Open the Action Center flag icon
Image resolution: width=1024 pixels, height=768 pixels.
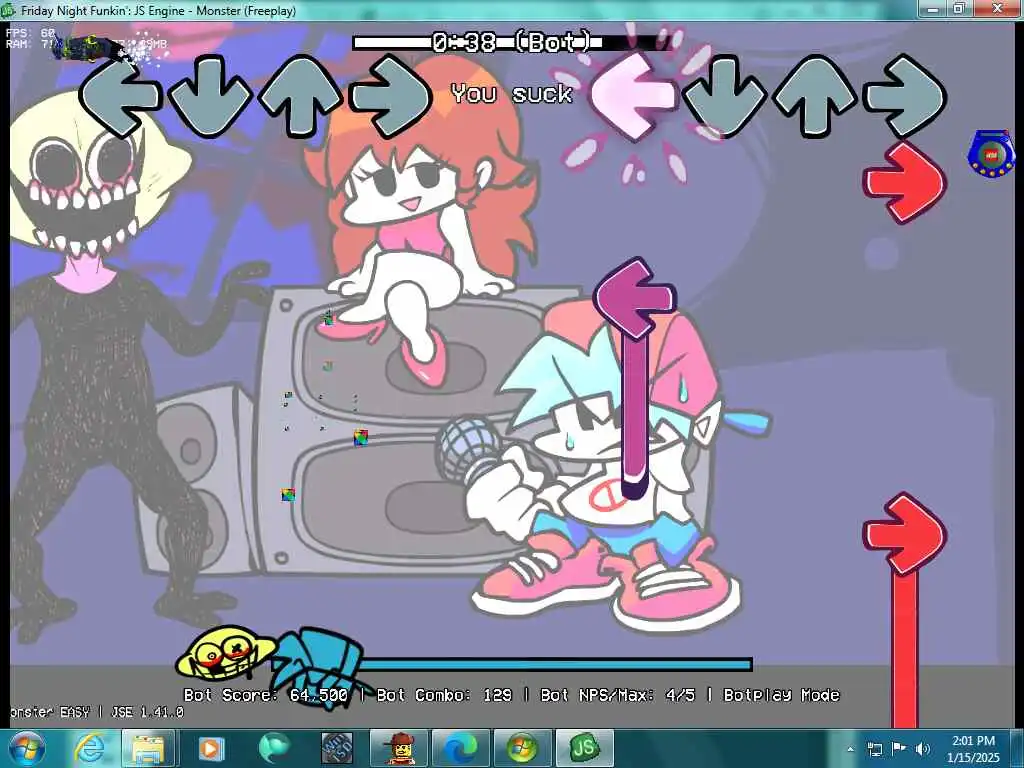(x=899, y=749)
